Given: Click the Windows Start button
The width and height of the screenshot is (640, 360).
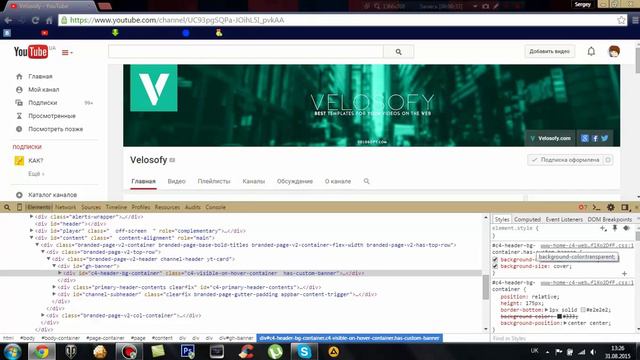Looking at the screenshot, I should click(12, 351).
